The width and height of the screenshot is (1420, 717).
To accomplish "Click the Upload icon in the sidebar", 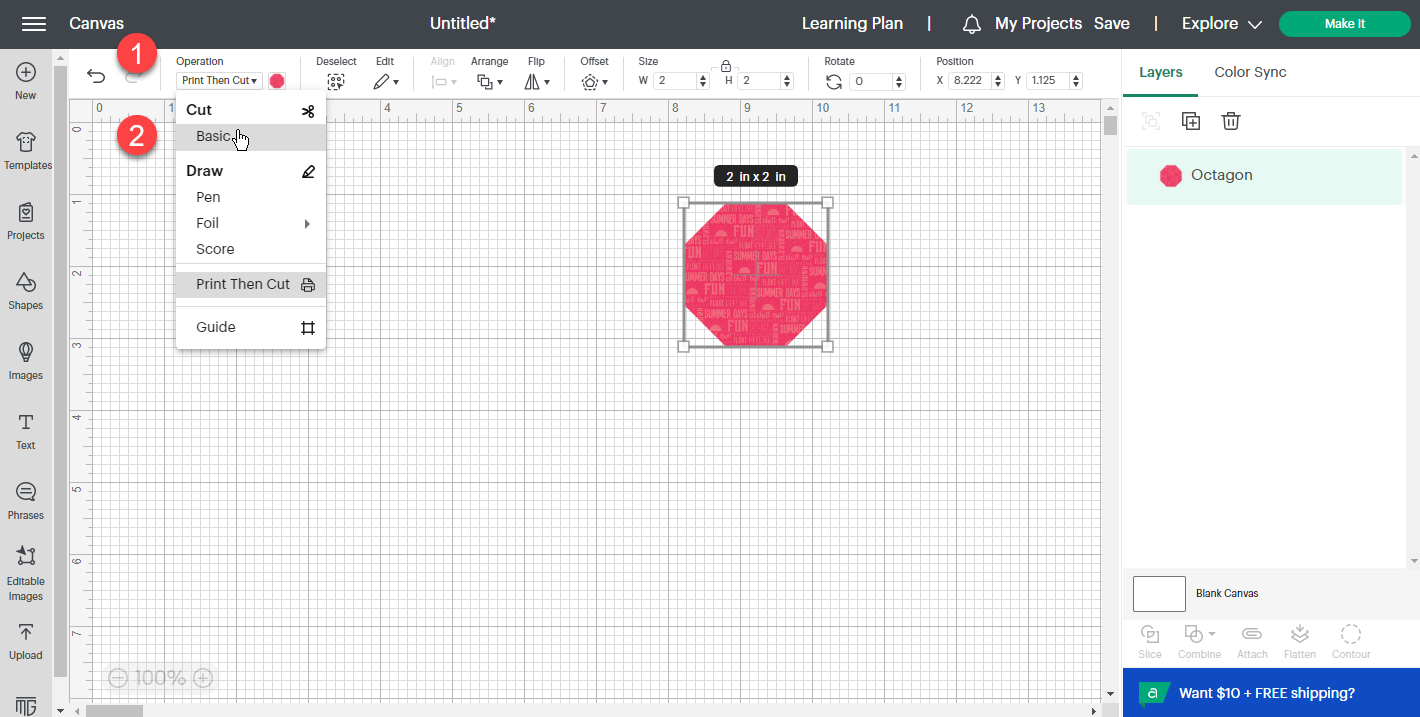I will [x=25, y=640].
